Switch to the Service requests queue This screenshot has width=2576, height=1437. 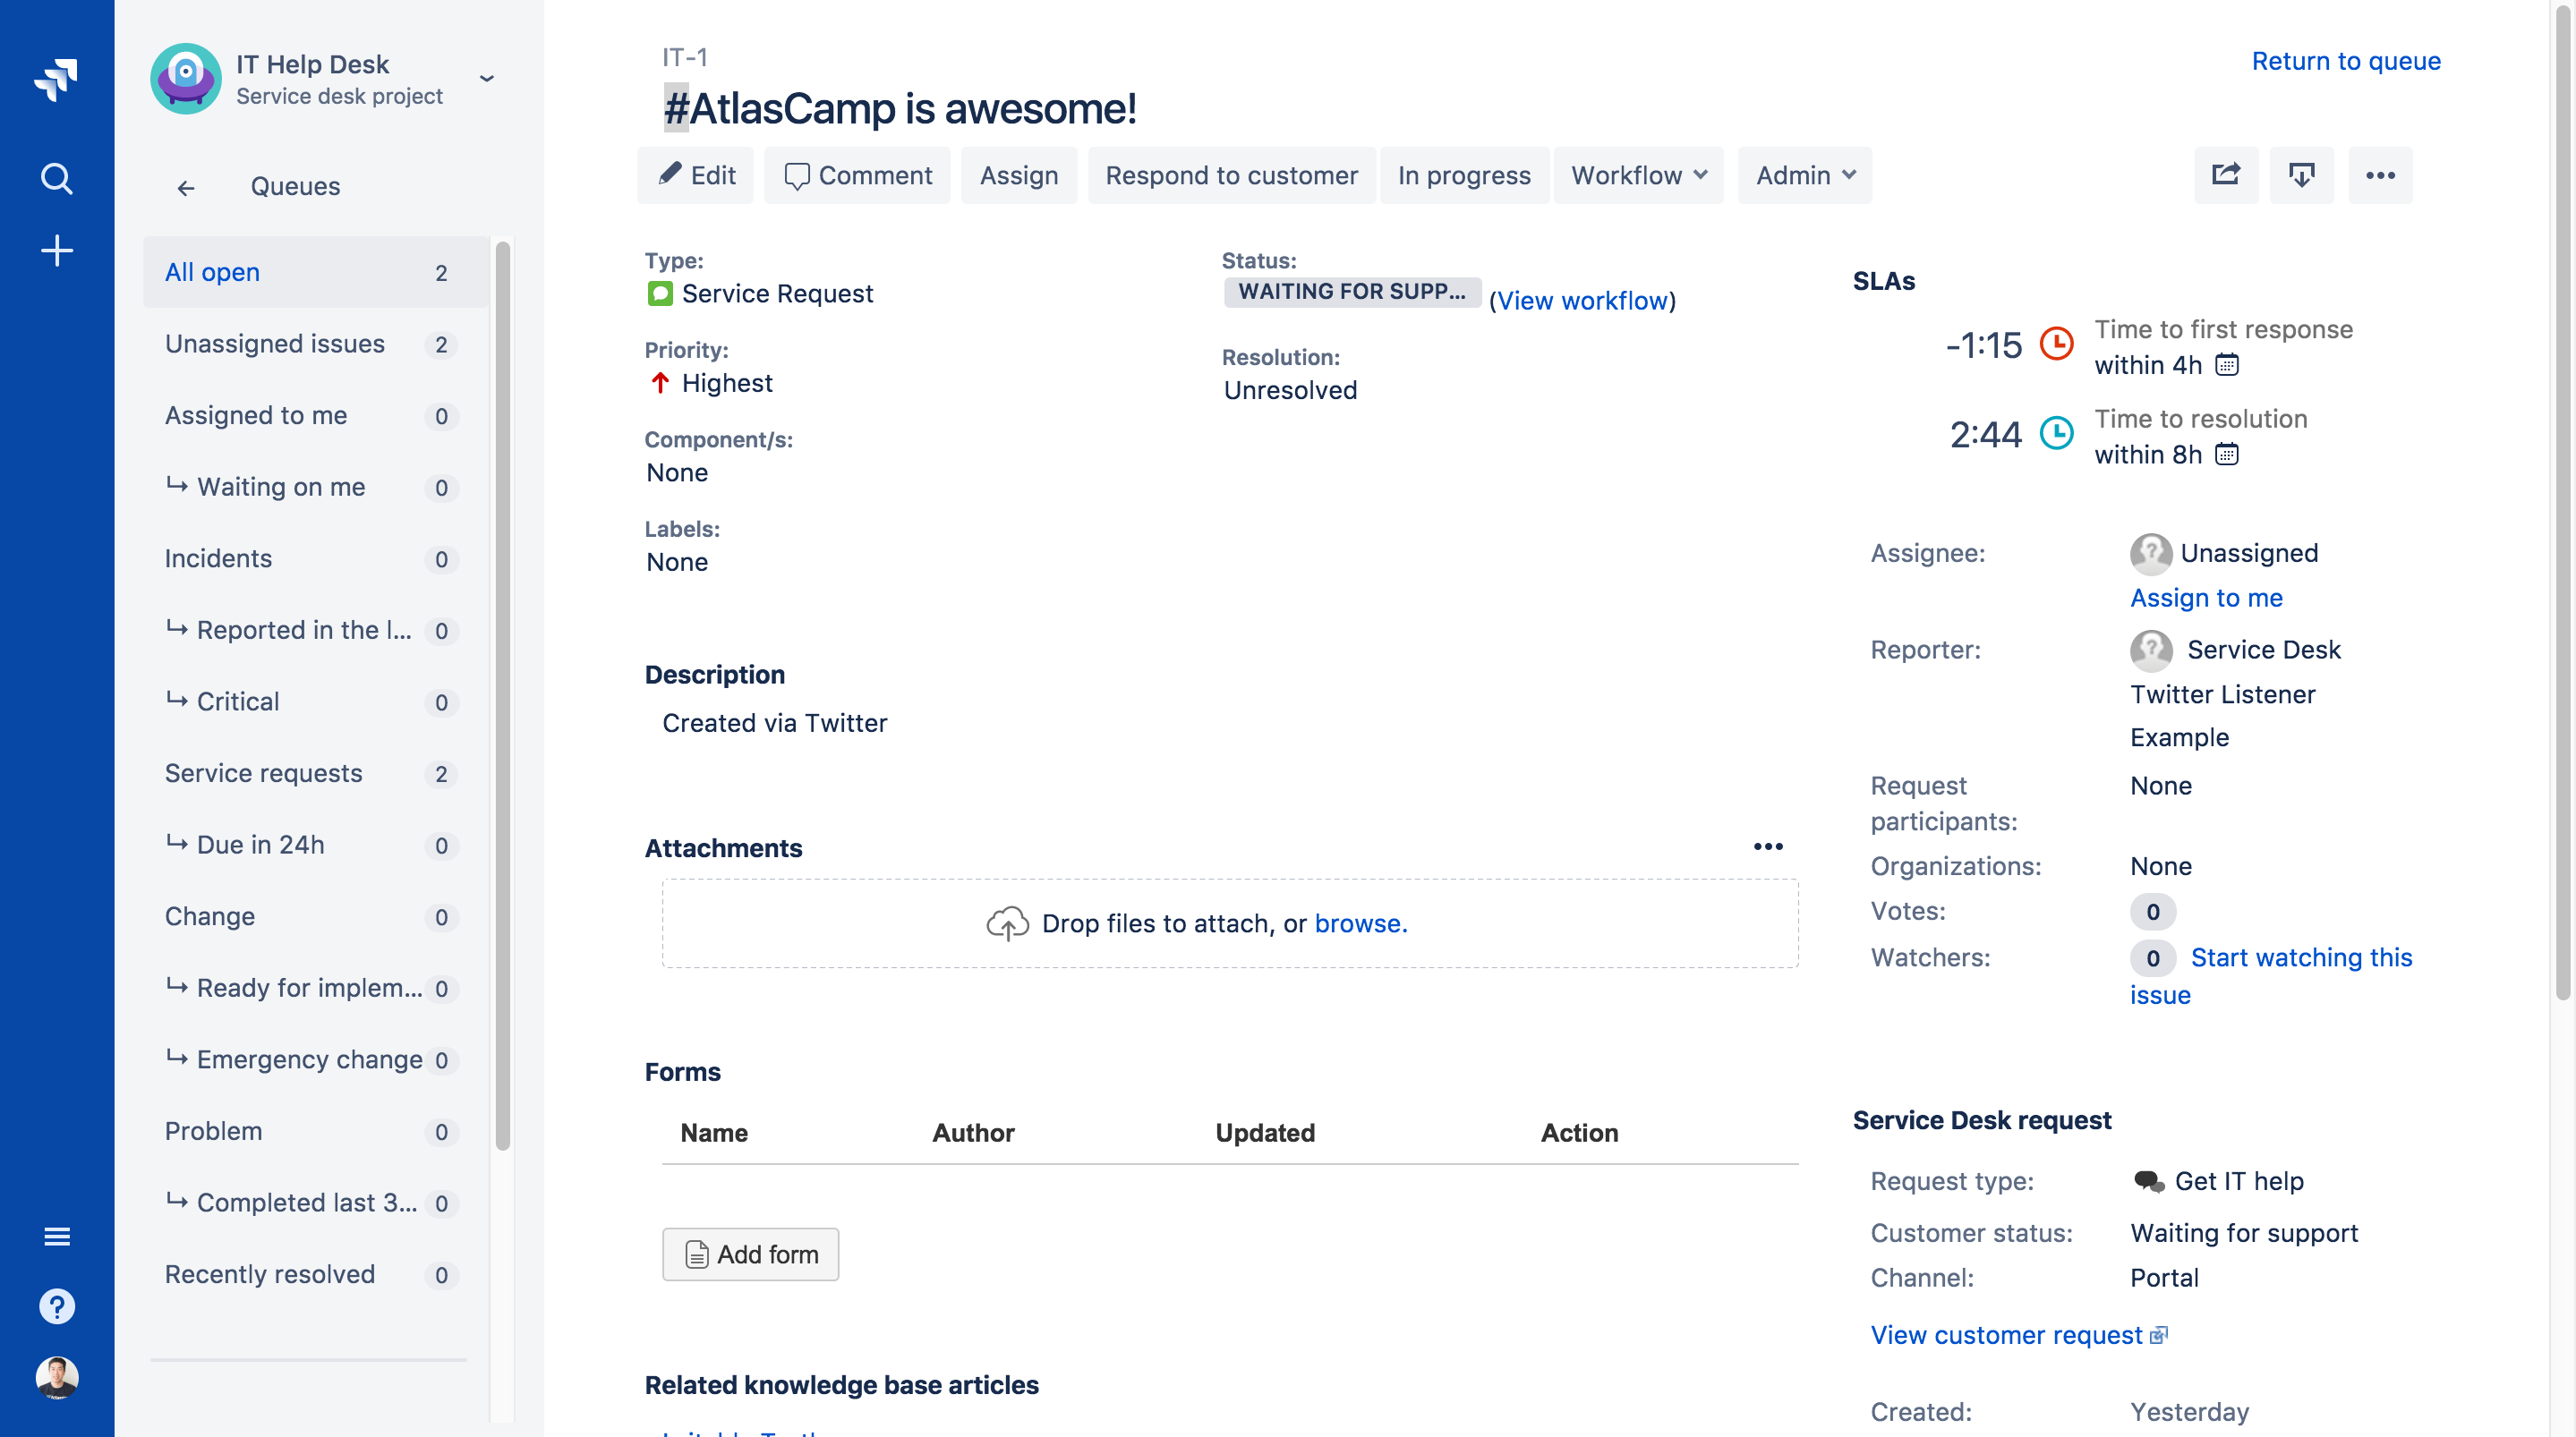pos(263,773)
